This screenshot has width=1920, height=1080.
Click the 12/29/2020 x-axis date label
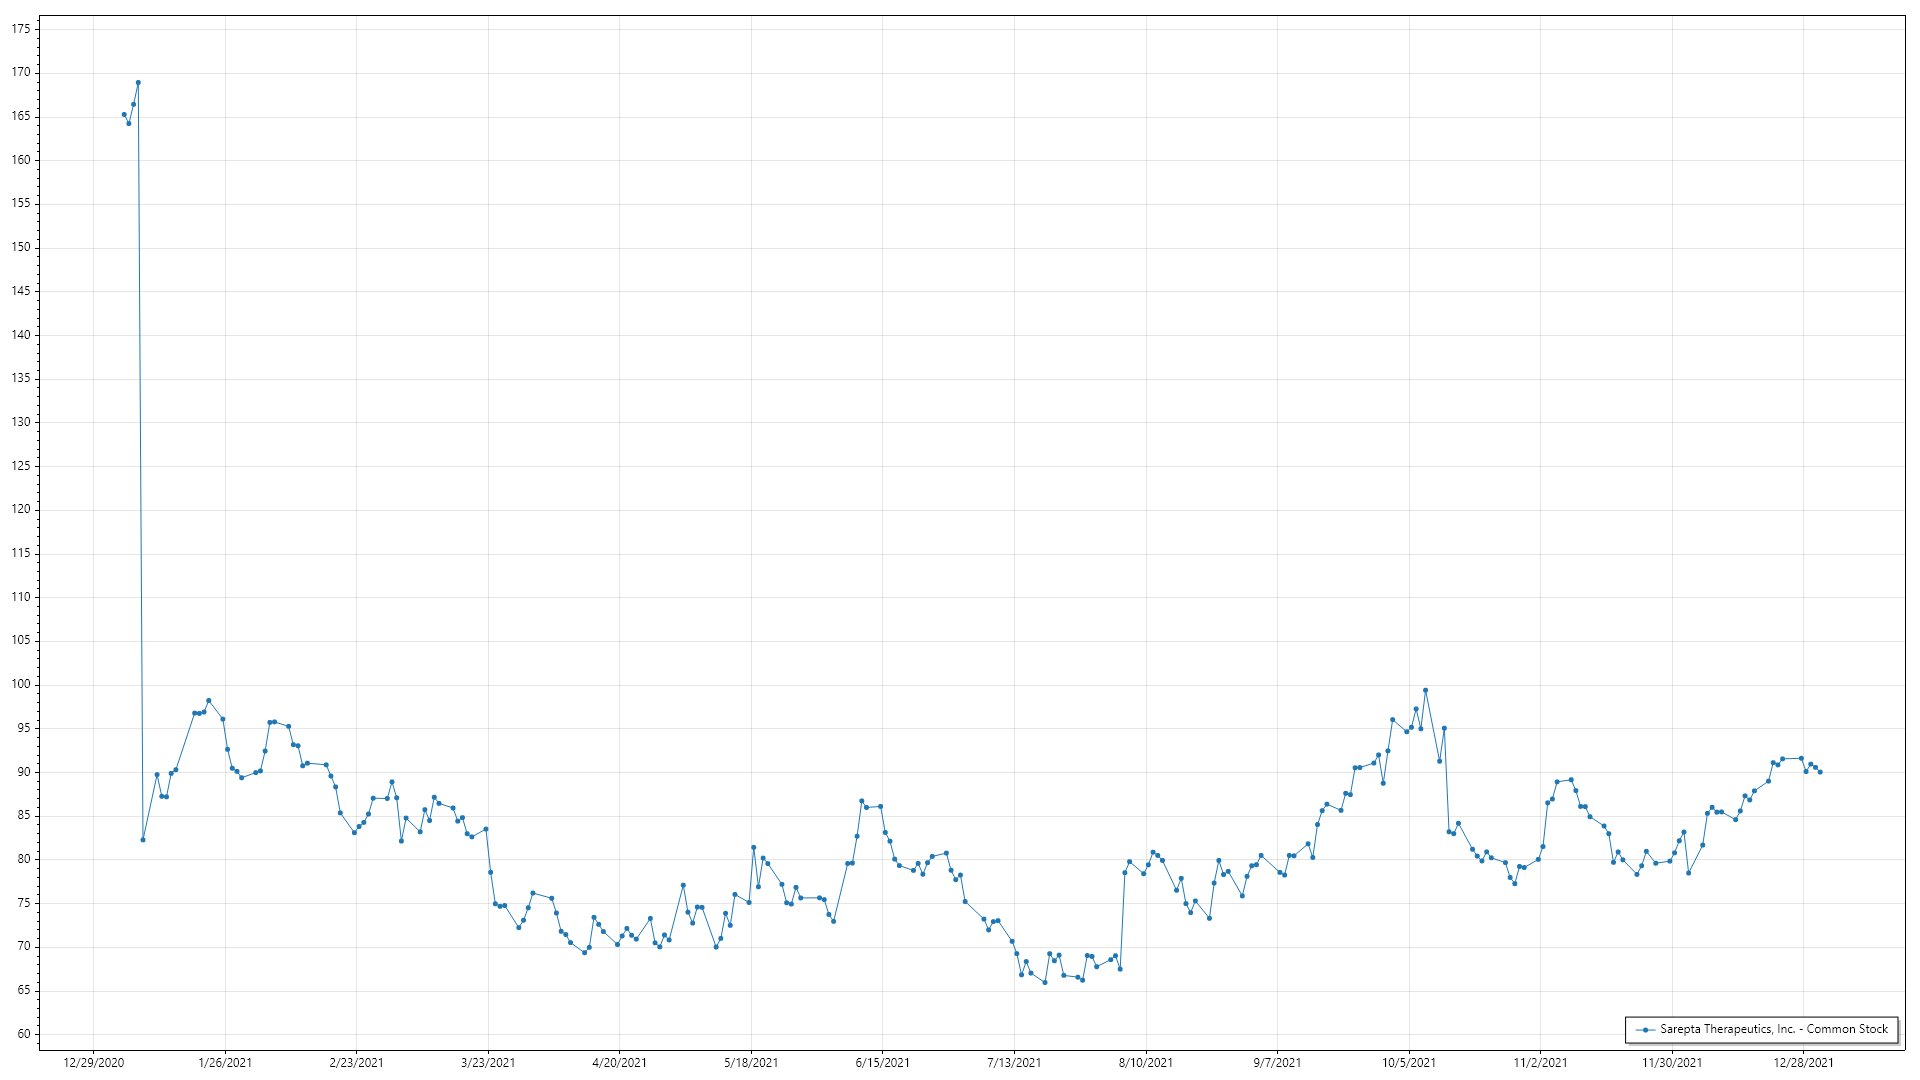pos(94,1062)
